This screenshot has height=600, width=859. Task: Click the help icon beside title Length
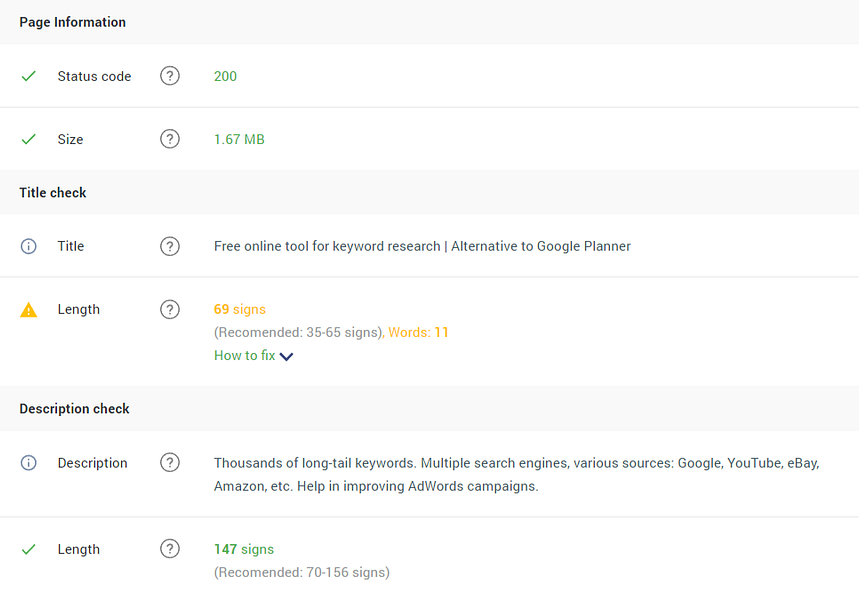(x=170, y=309)
